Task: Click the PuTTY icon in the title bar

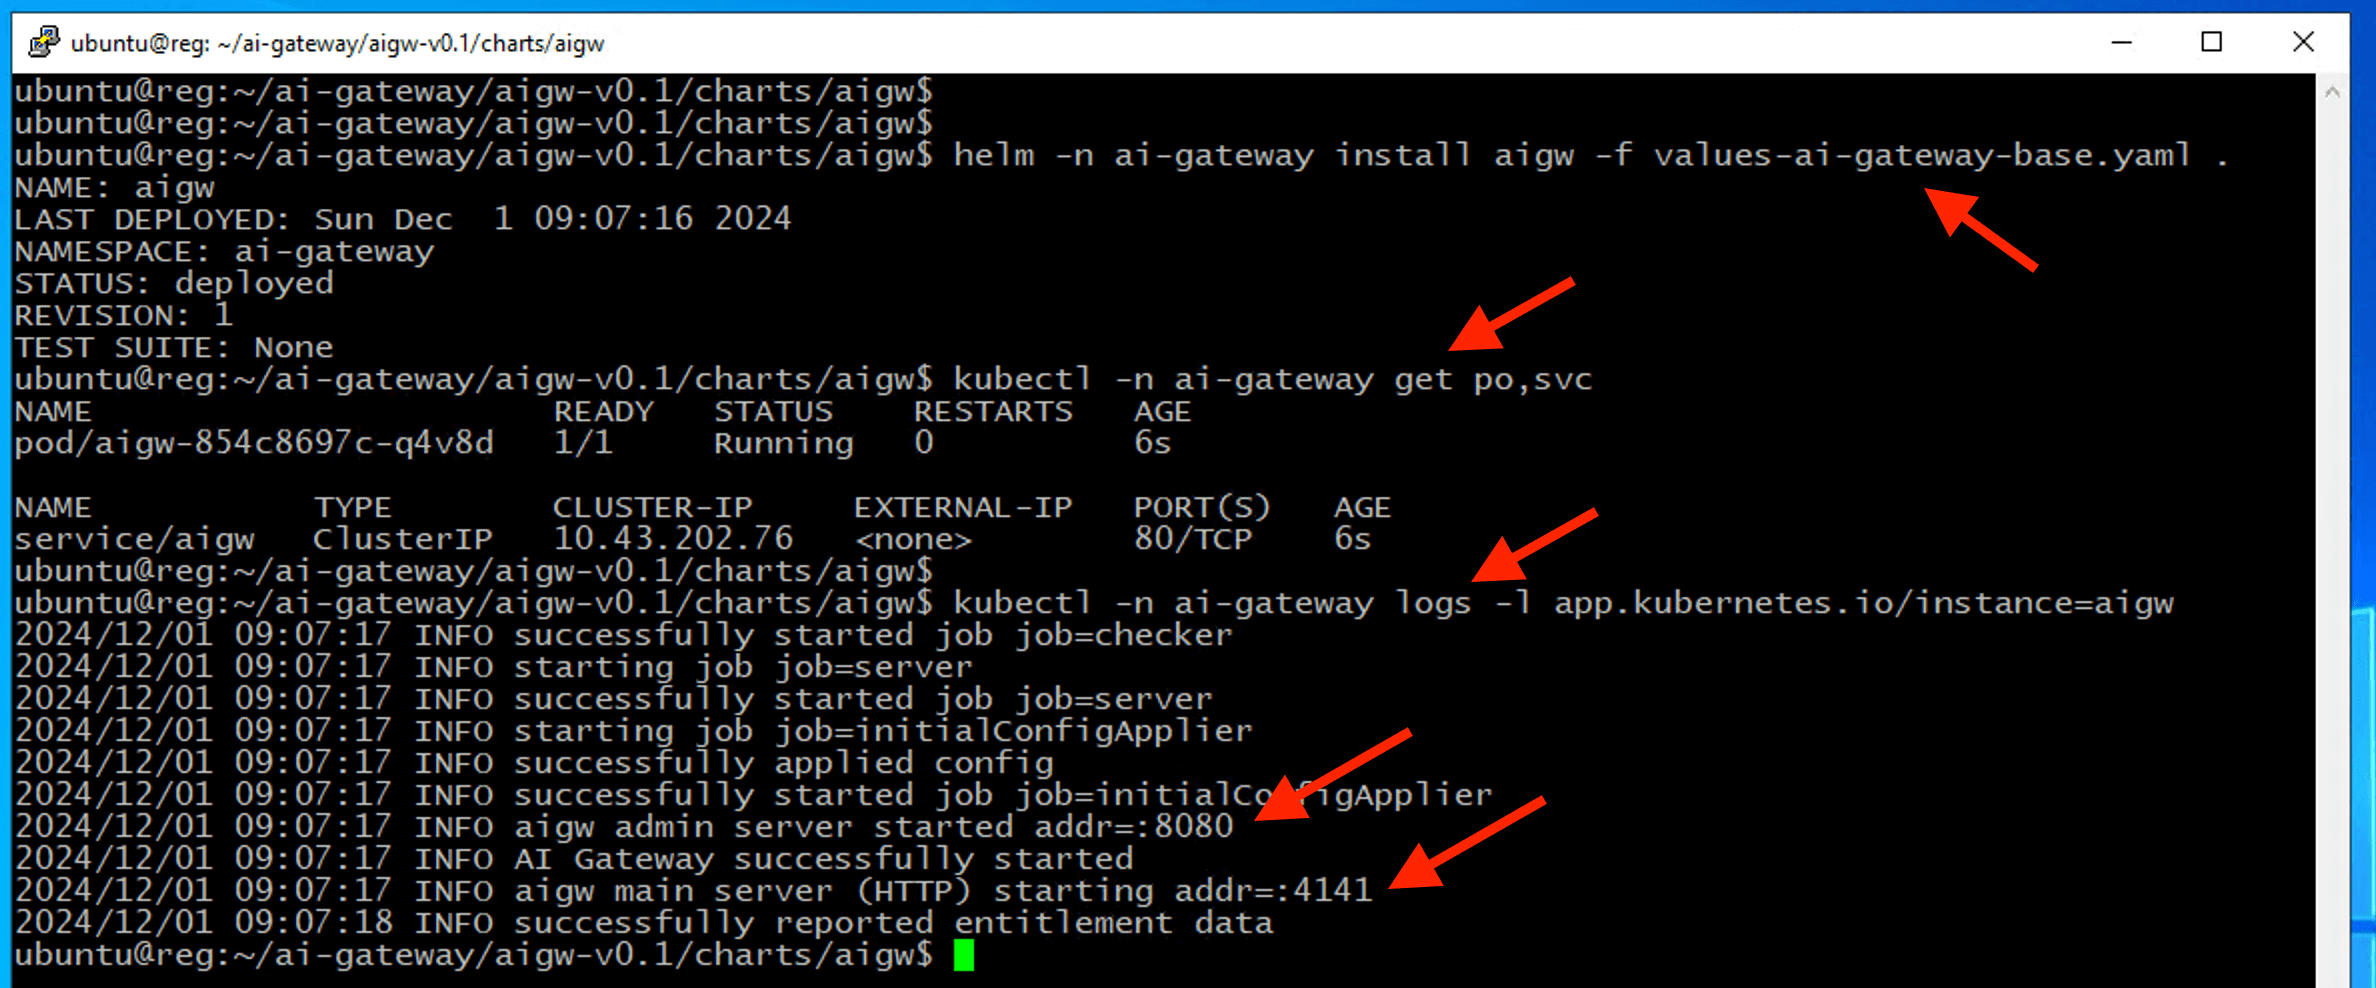Action: pos(44,42)
